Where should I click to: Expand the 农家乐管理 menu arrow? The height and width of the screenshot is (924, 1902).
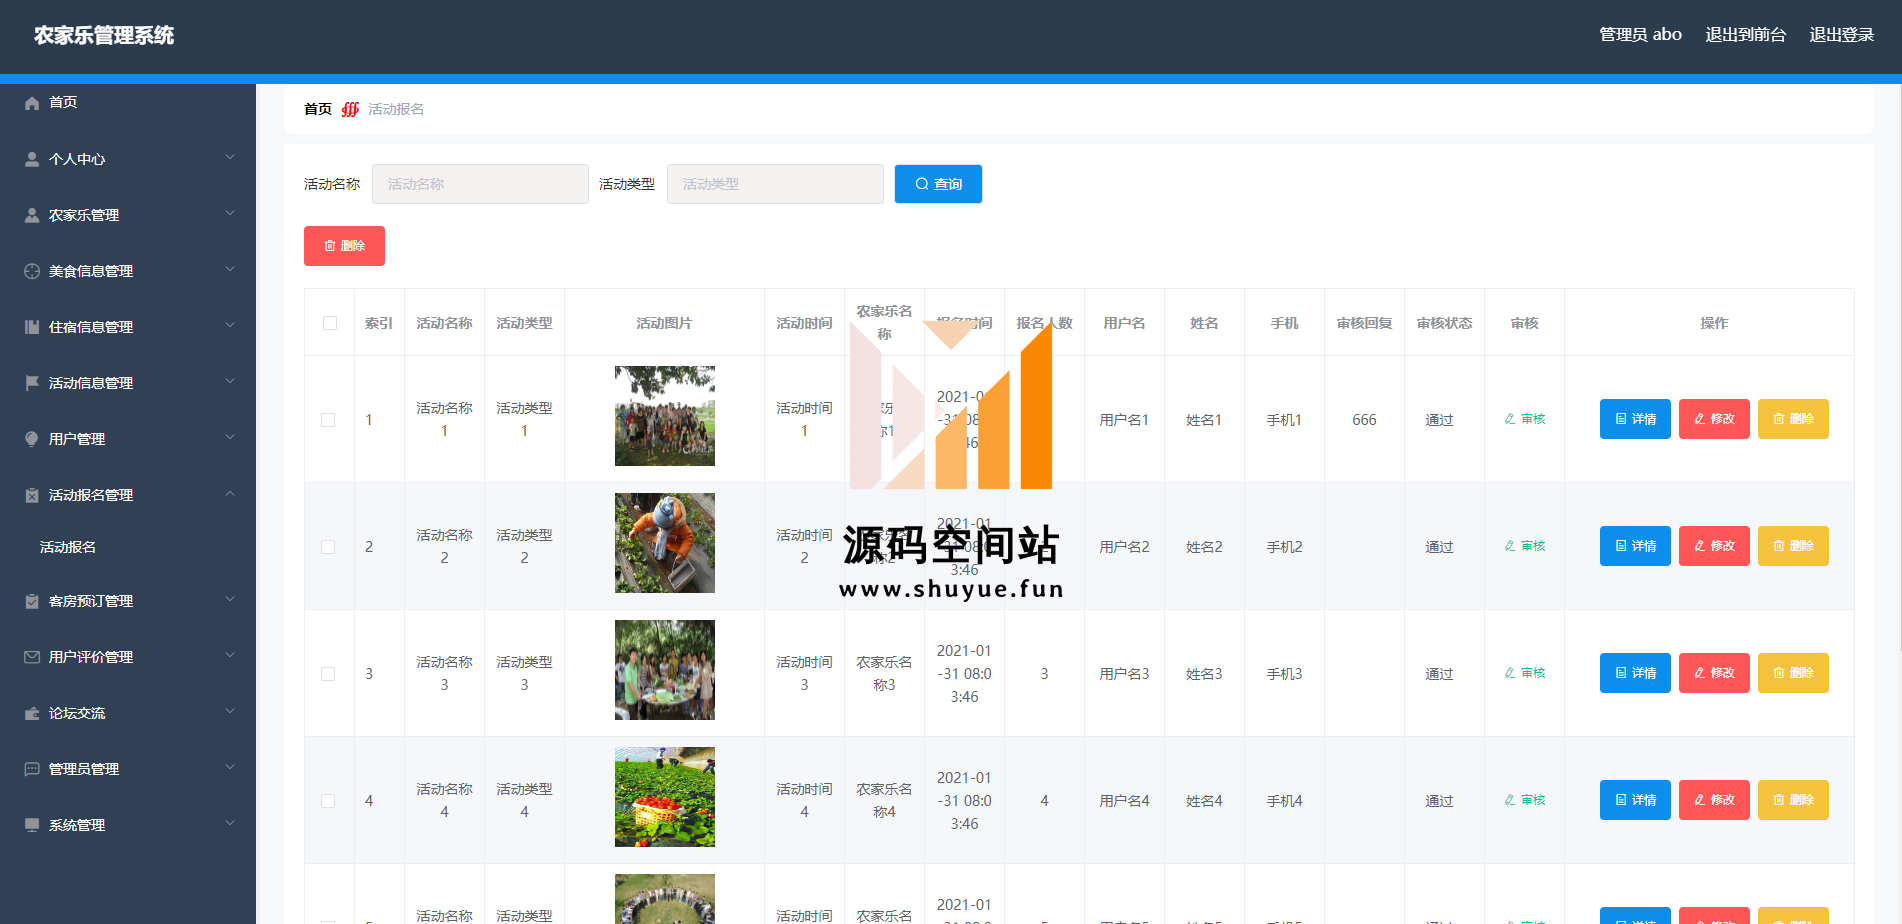pyautogui.click(x=230, y=213)
